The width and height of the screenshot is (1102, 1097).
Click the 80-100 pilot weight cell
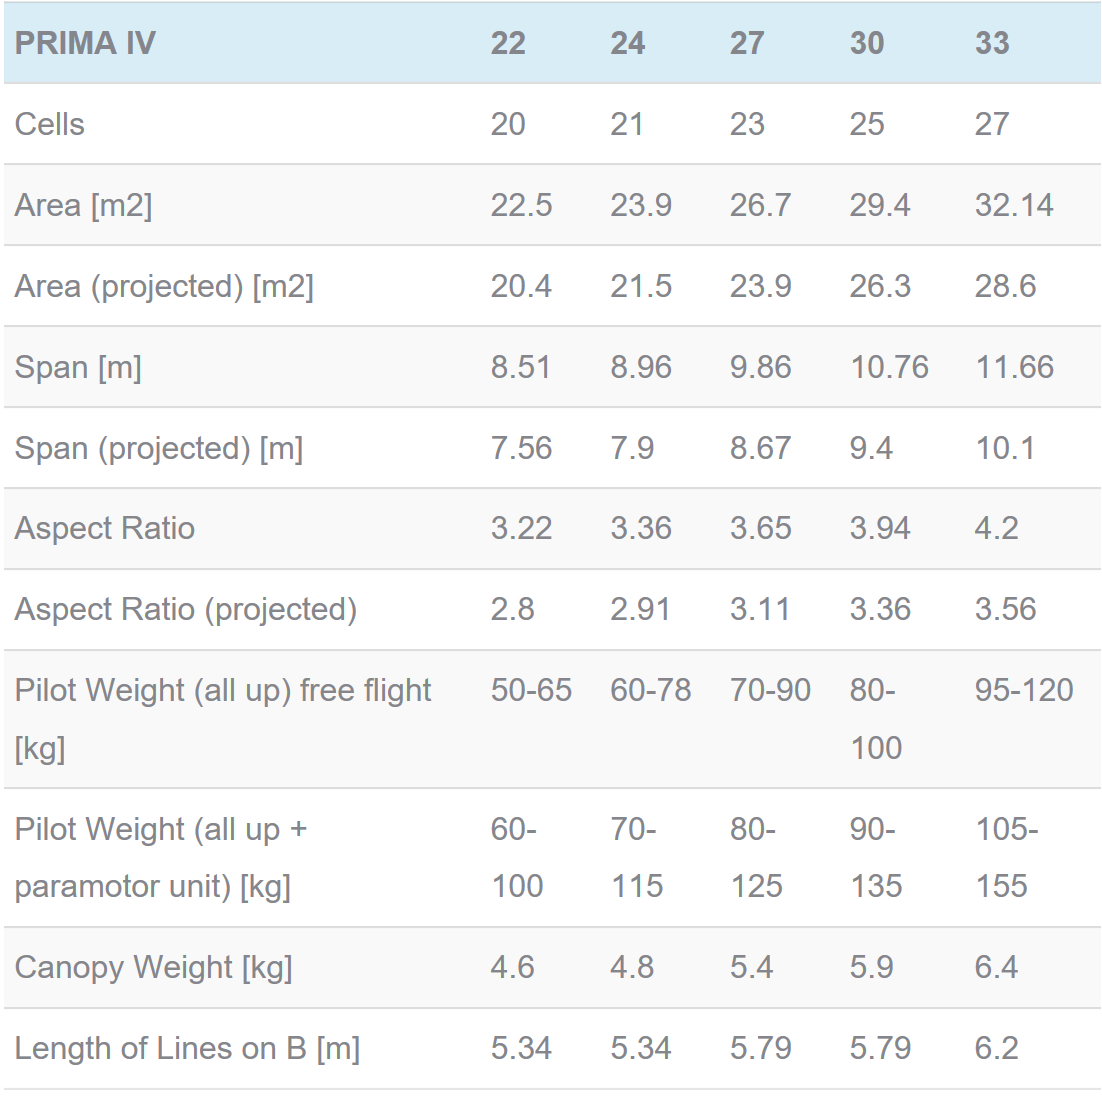click(876, 719)
